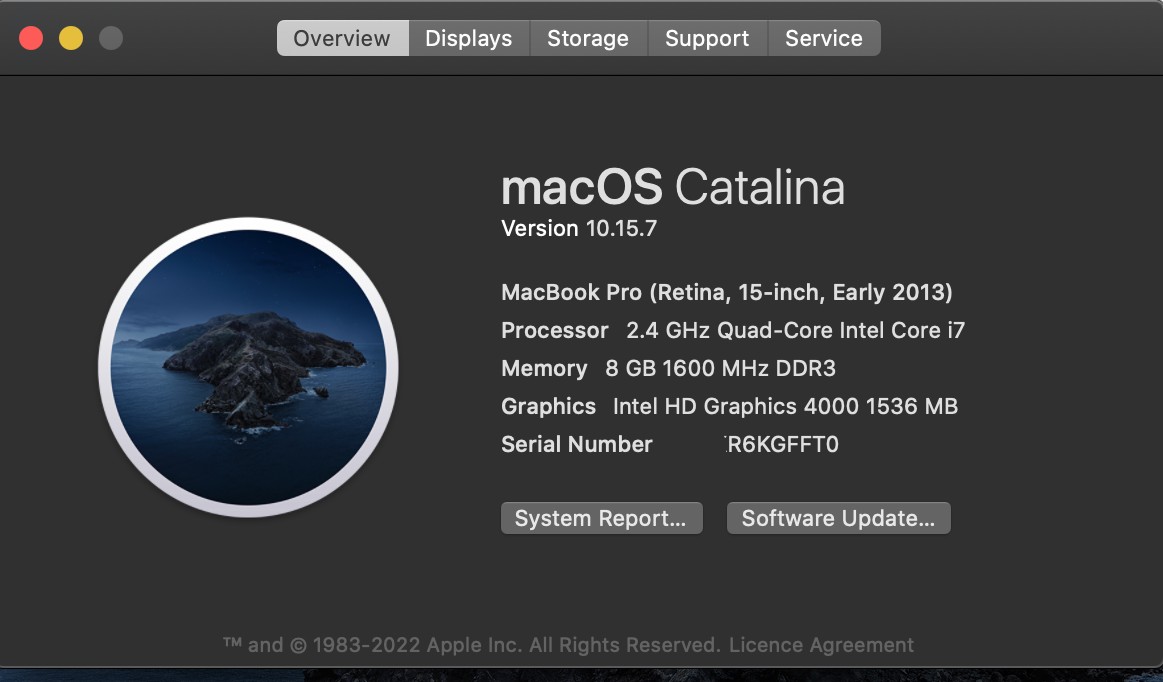This screenshot has height=682, width=1163.
Task: Open the Licence Agreement link
Action: [821, 645]
